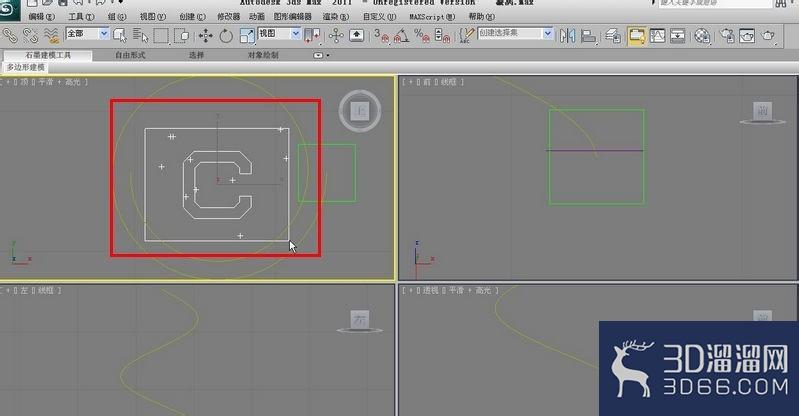Viewport: 799px width, 416px height.
Task: Open the MAXScript(M) menu
Action: point(432,17)
